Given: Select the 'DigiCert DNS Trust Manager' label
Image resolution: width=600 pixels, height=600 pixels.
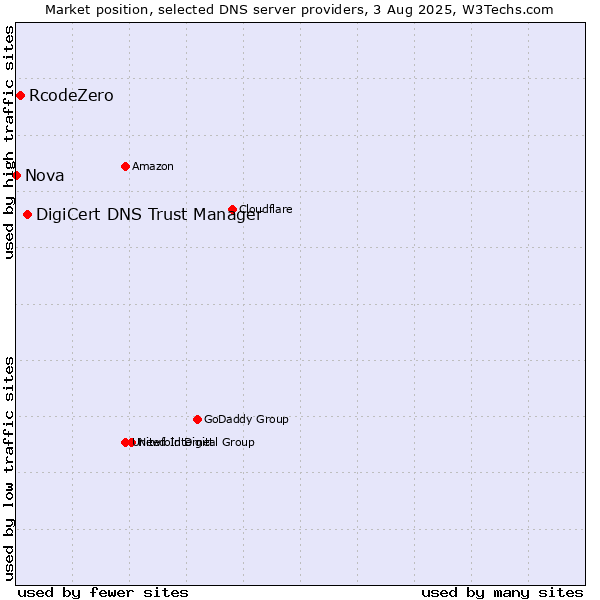Looking at the screenshot, I should (149, 215).
